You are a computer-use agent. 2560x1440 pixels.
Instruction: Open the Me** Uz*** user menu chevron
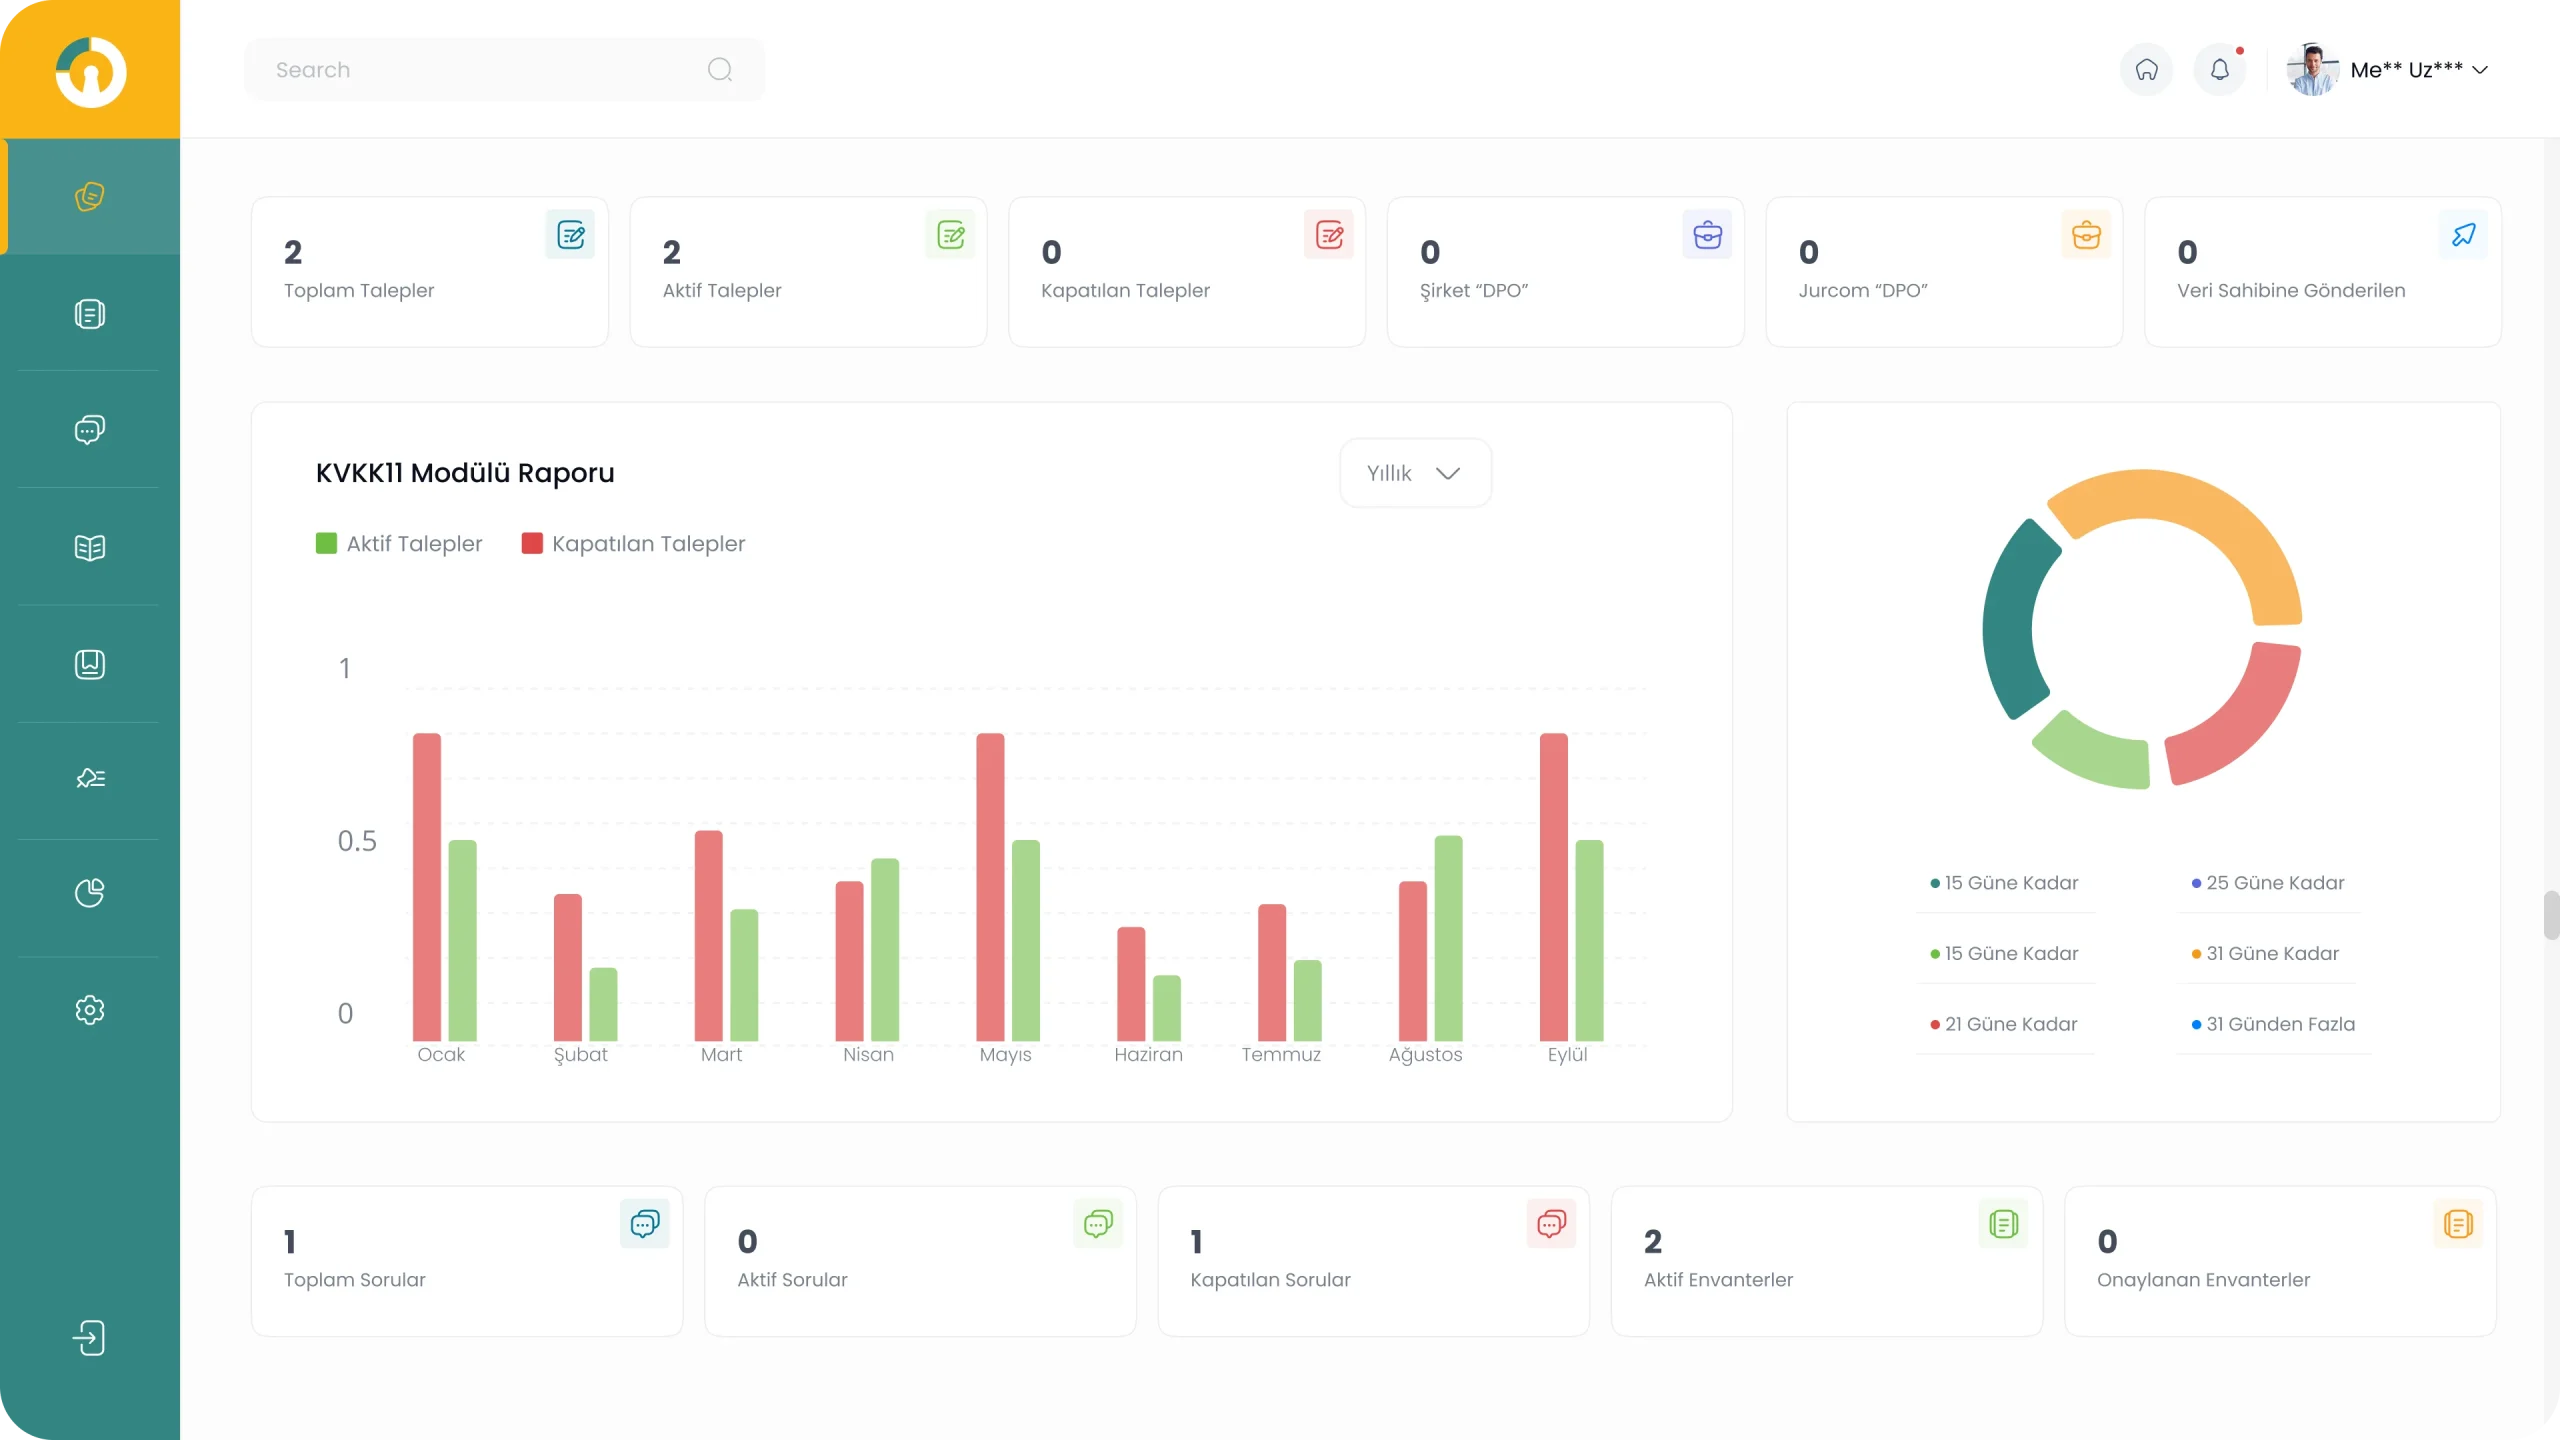point(2480,70)
